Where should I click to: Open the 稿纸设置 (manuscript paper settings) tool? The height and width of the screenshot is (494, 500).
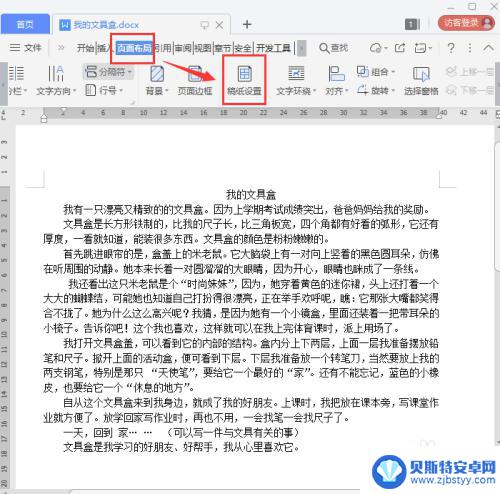tap(244, 80)
